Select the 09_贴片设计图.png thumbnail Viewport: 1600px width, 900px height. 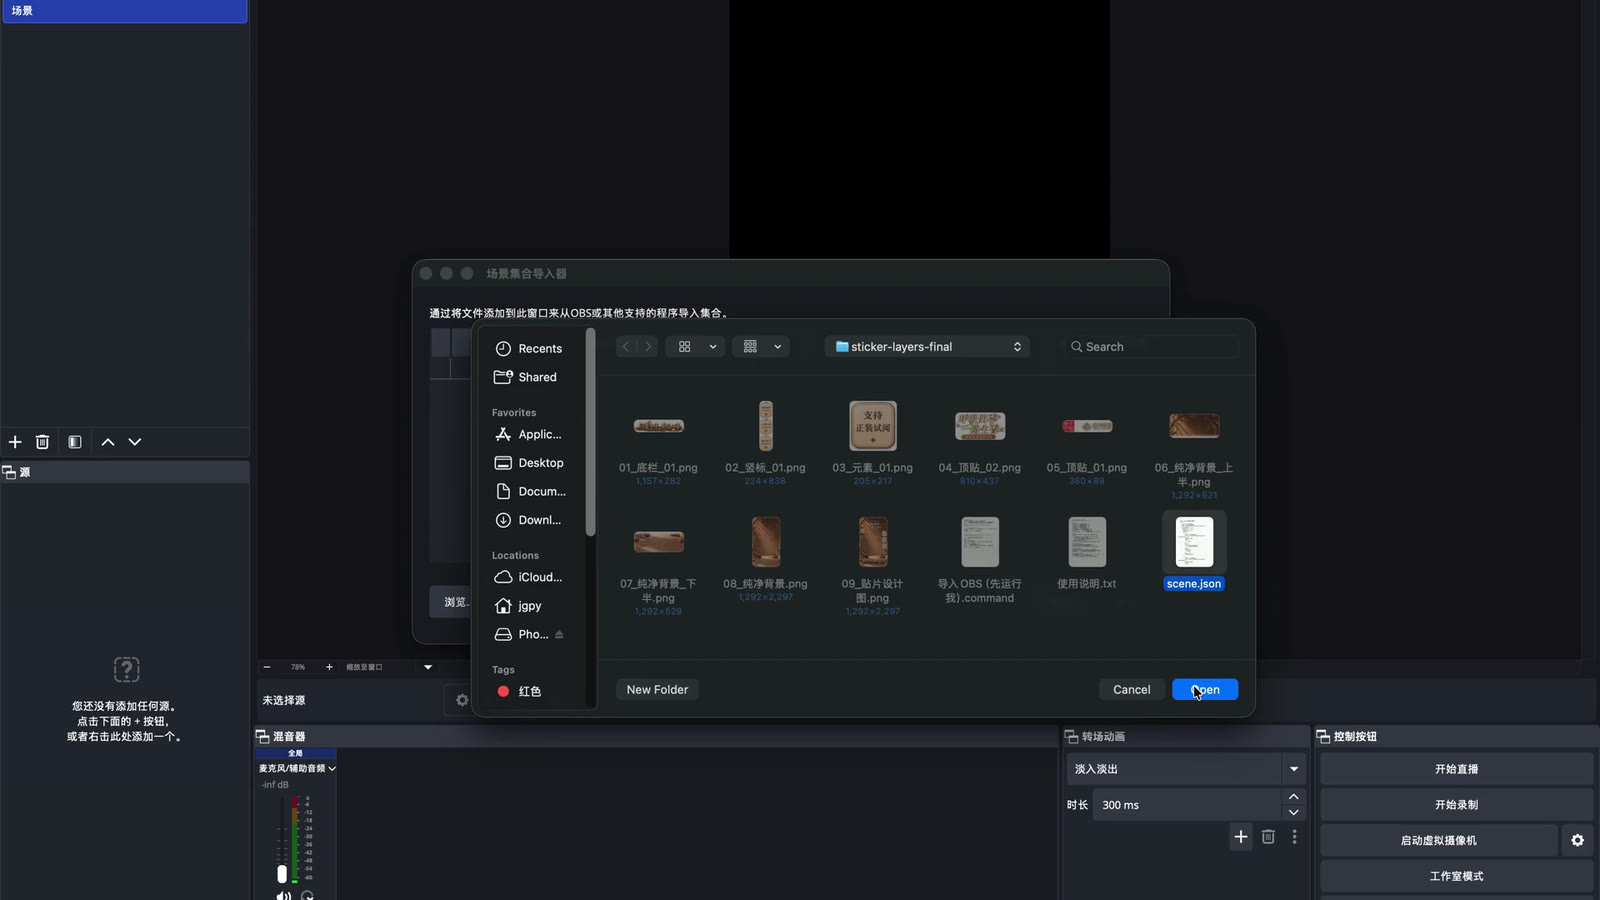tap(873, 542)
